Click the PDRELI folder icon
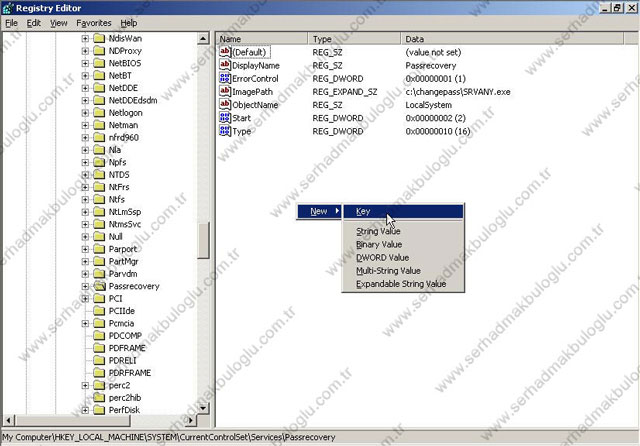This screenshot has height=446, width=640. [99, 360]
